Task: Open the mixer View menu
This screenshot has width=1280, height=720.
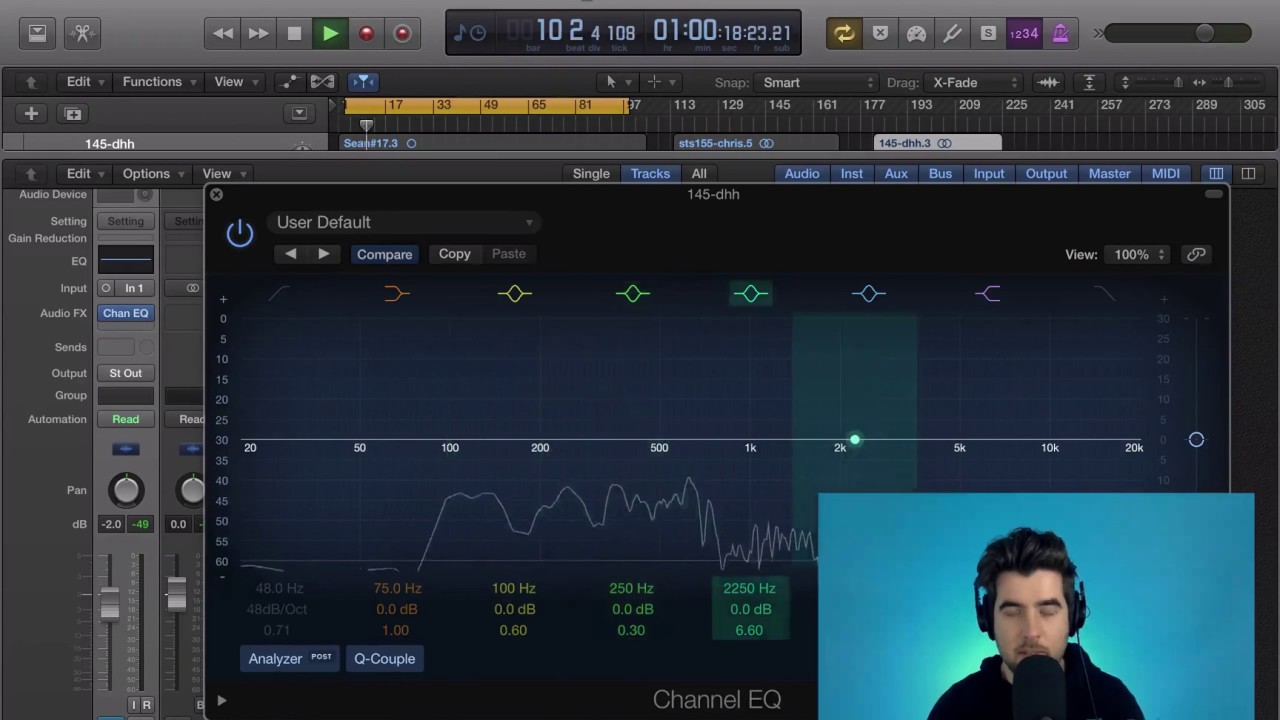Action: click(222, 174)
